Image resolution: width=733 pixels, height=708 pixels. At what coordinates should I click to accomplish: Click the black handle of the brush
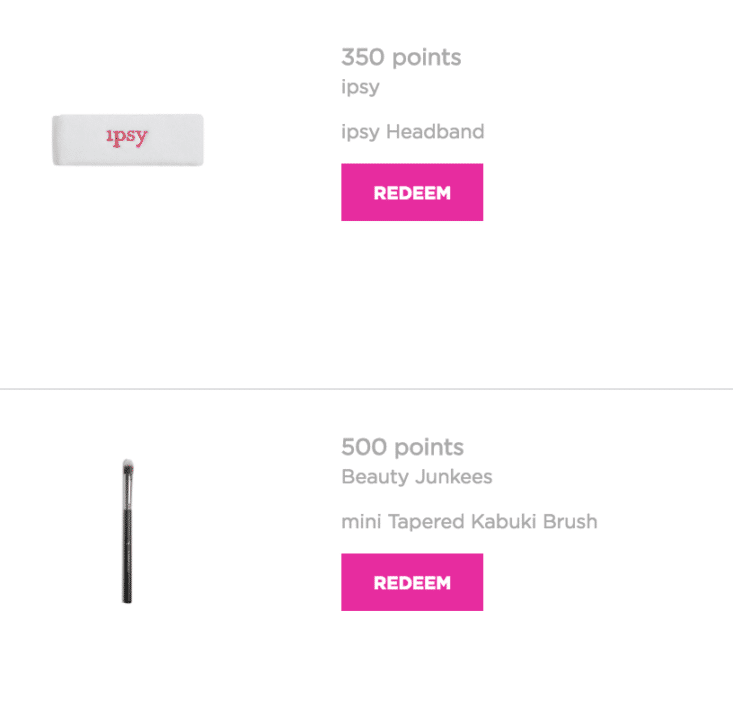(x=127, y=556)
